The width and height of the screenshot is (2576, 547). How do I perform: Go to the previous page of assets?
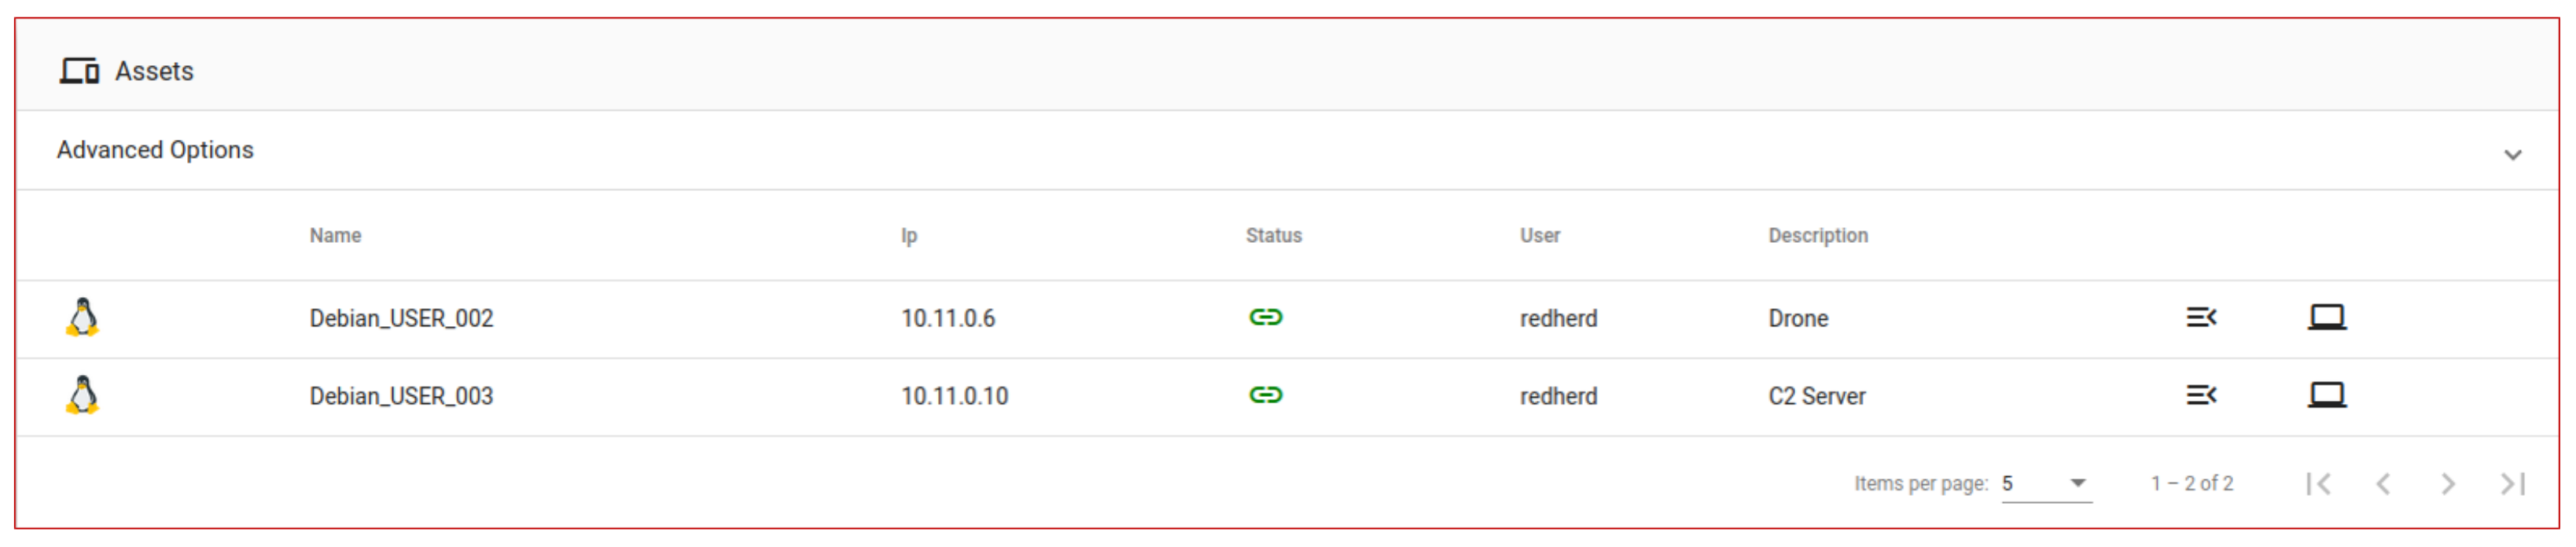[2383, 484]
